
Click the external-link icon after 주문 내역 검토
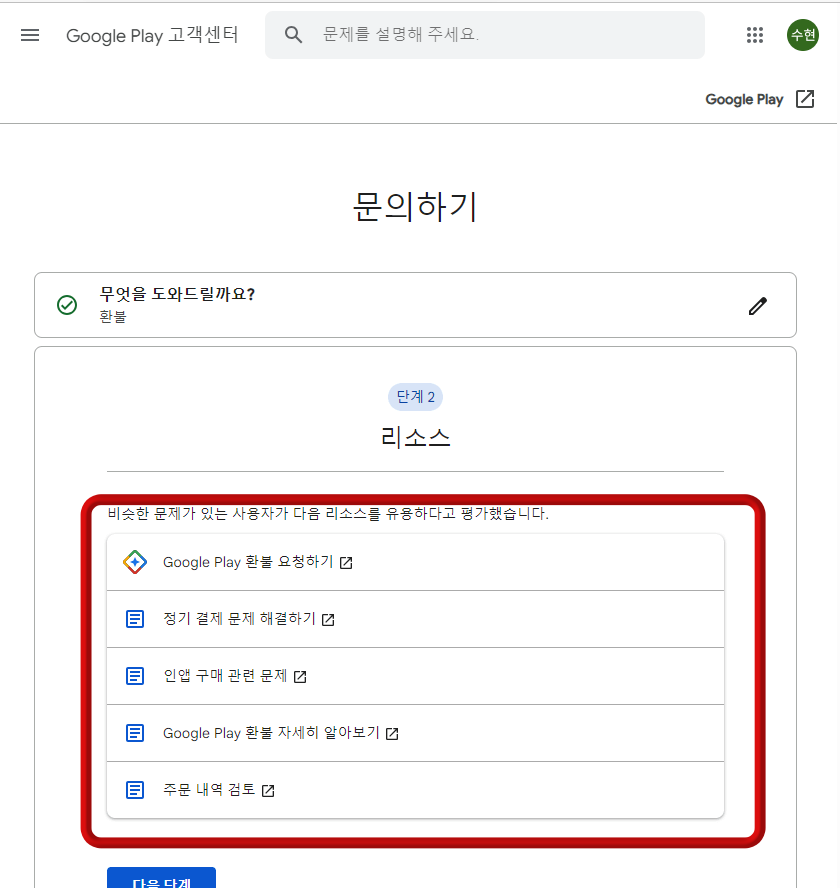[268, 789]
